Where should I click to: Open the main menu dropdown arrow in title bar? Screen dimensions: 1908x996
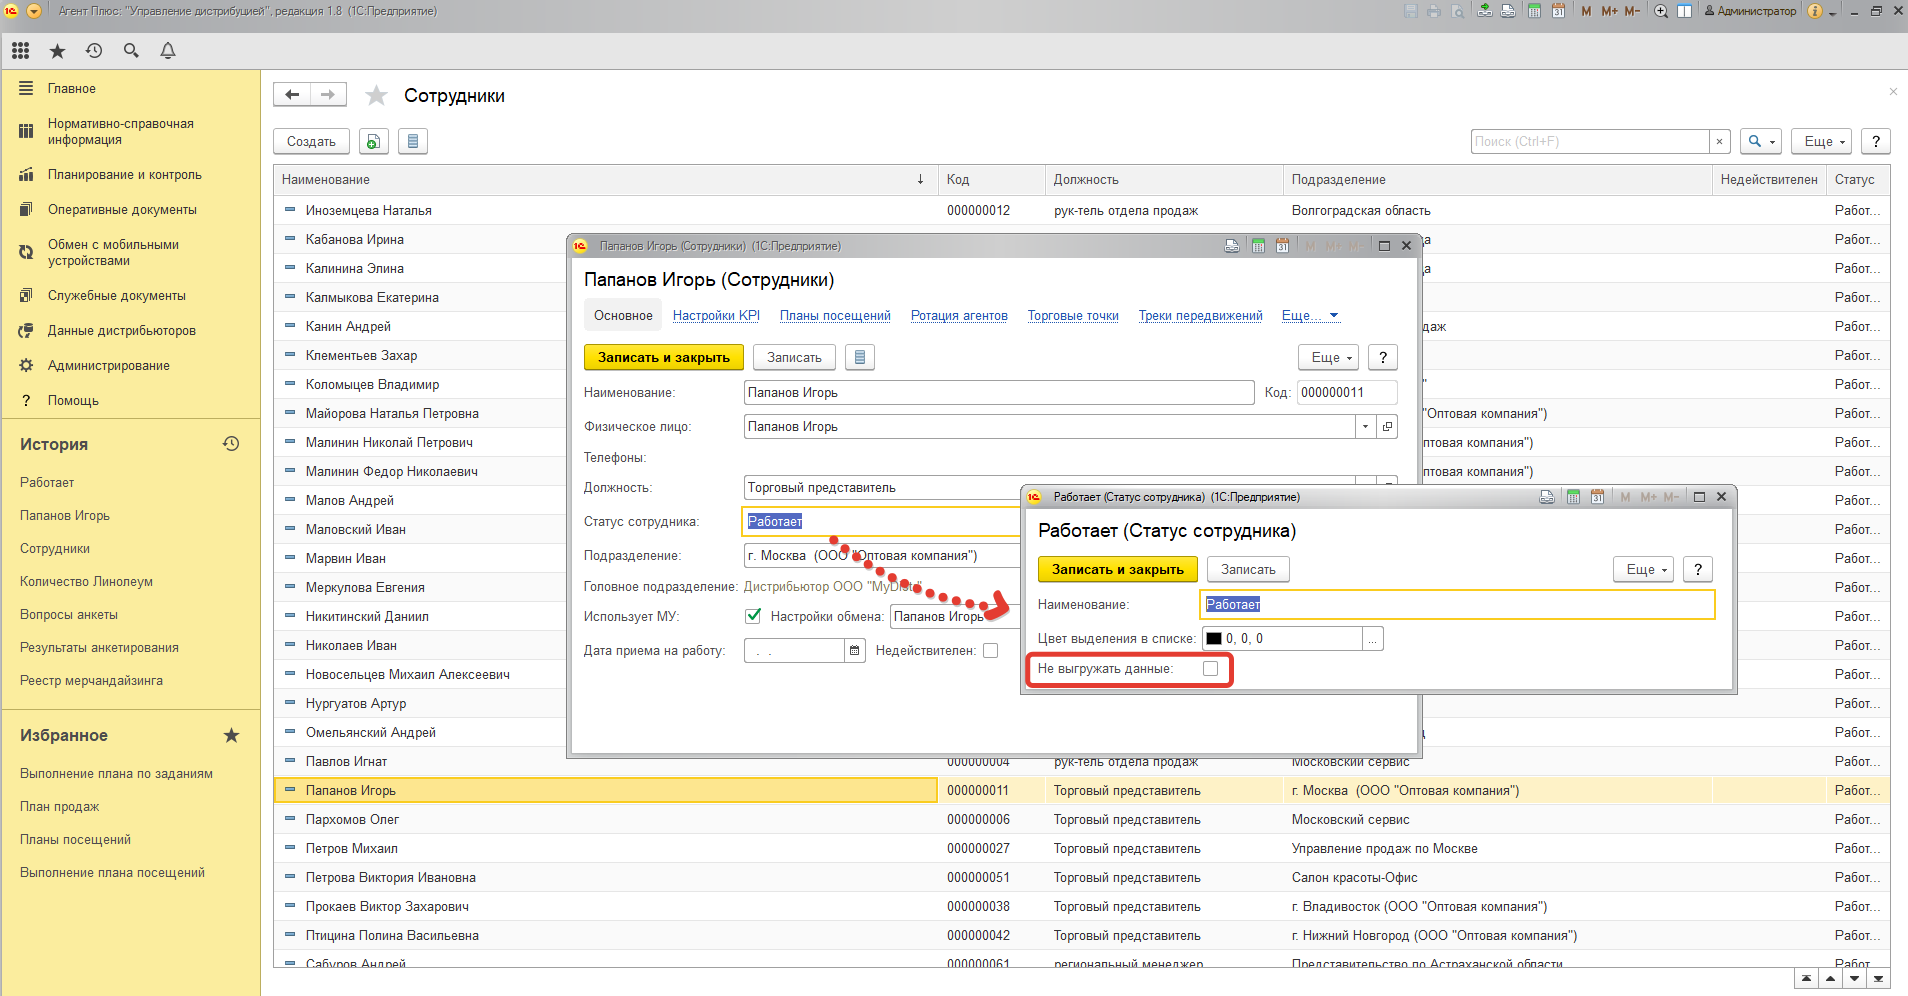pos(34,11)
